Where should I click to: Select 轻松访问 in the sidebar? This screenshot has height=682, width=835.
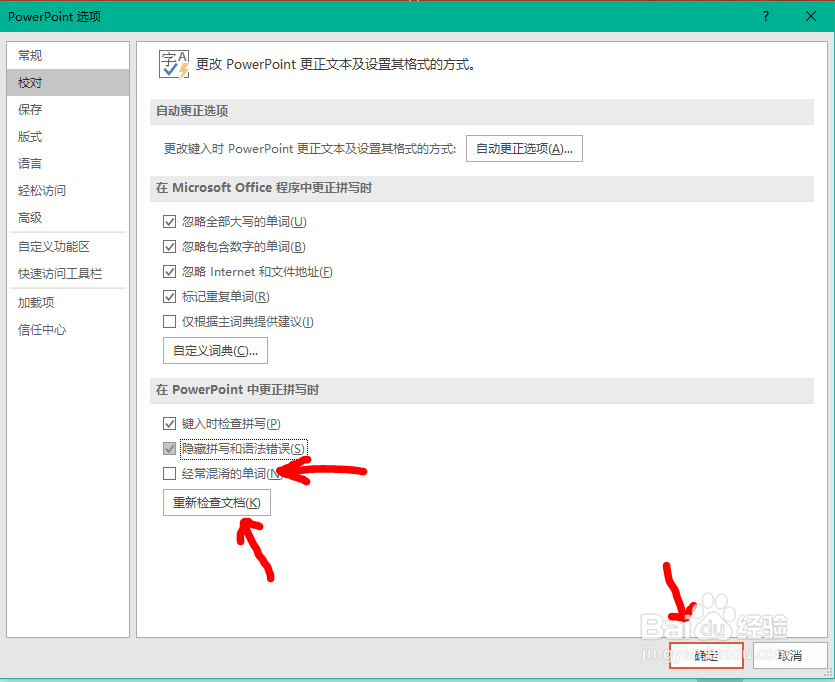click(68, 191)
